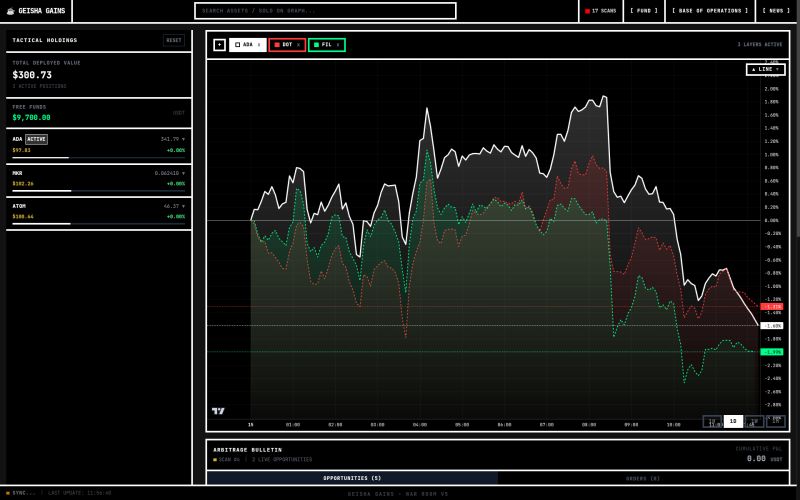The width and height of the screenshot is (800, 500).
Task: Expand the ADA holding row arrow
Action: (184, 139)
